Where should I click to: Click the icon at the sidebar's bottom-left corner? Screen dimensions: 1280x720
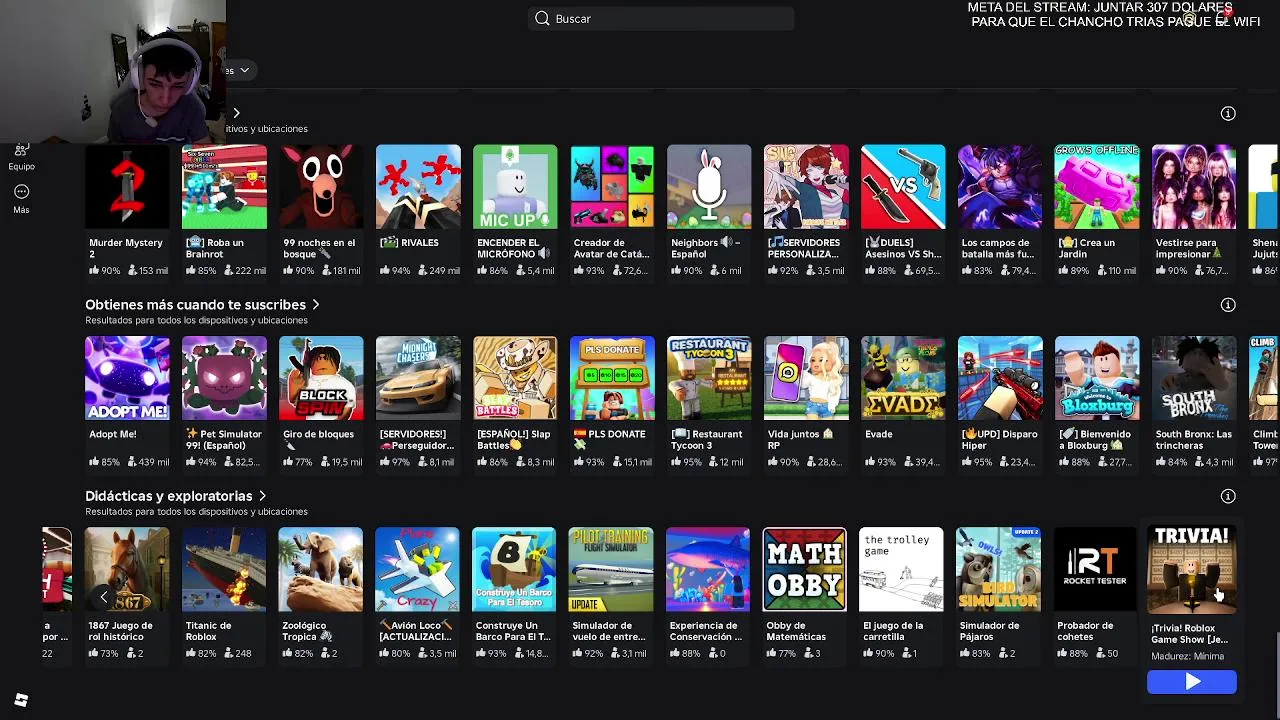[x=21, y=700]
